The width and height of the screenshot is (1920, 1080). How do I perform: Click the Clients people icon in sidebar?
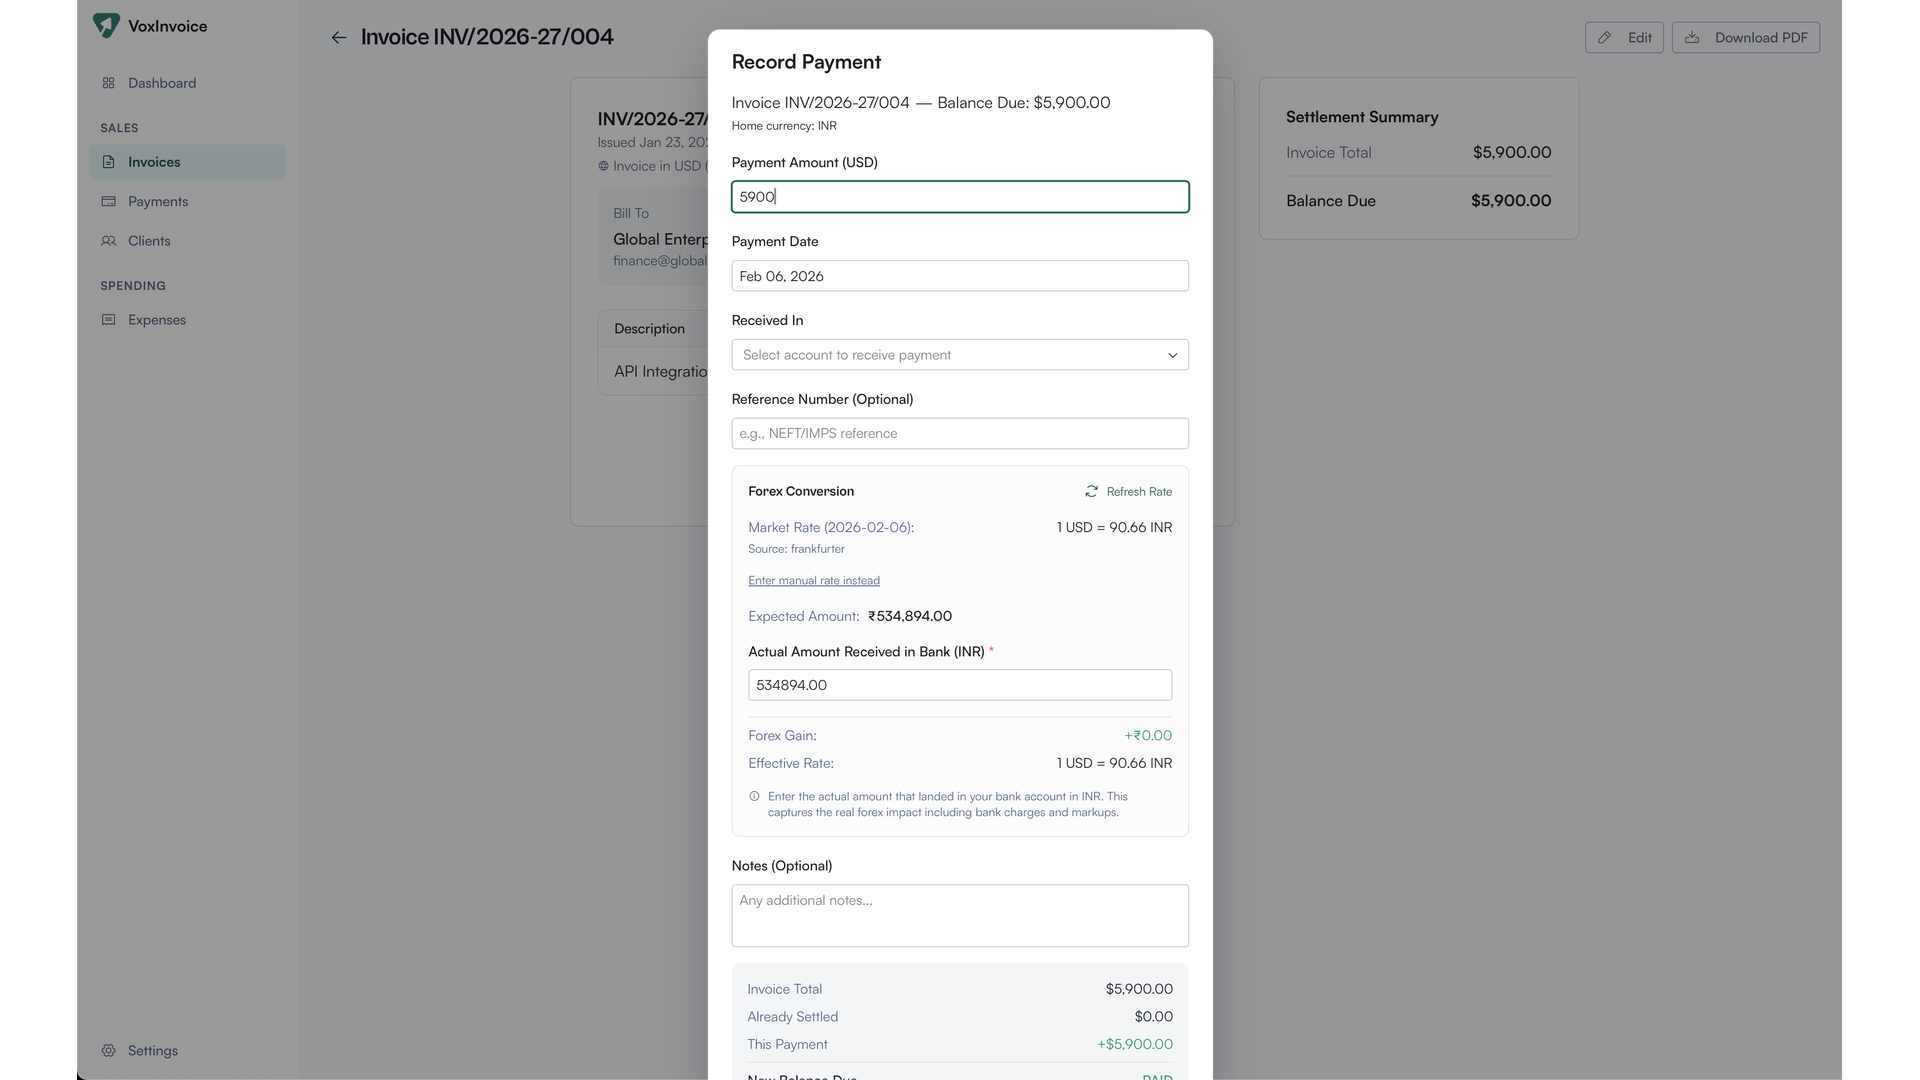coord(108,241)
